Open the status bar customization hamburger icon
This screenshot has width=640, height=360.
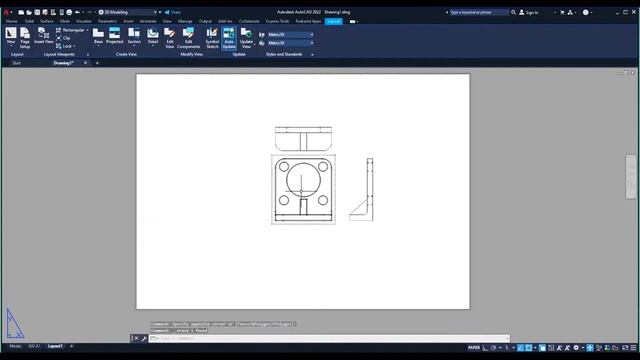click(633, 348)
